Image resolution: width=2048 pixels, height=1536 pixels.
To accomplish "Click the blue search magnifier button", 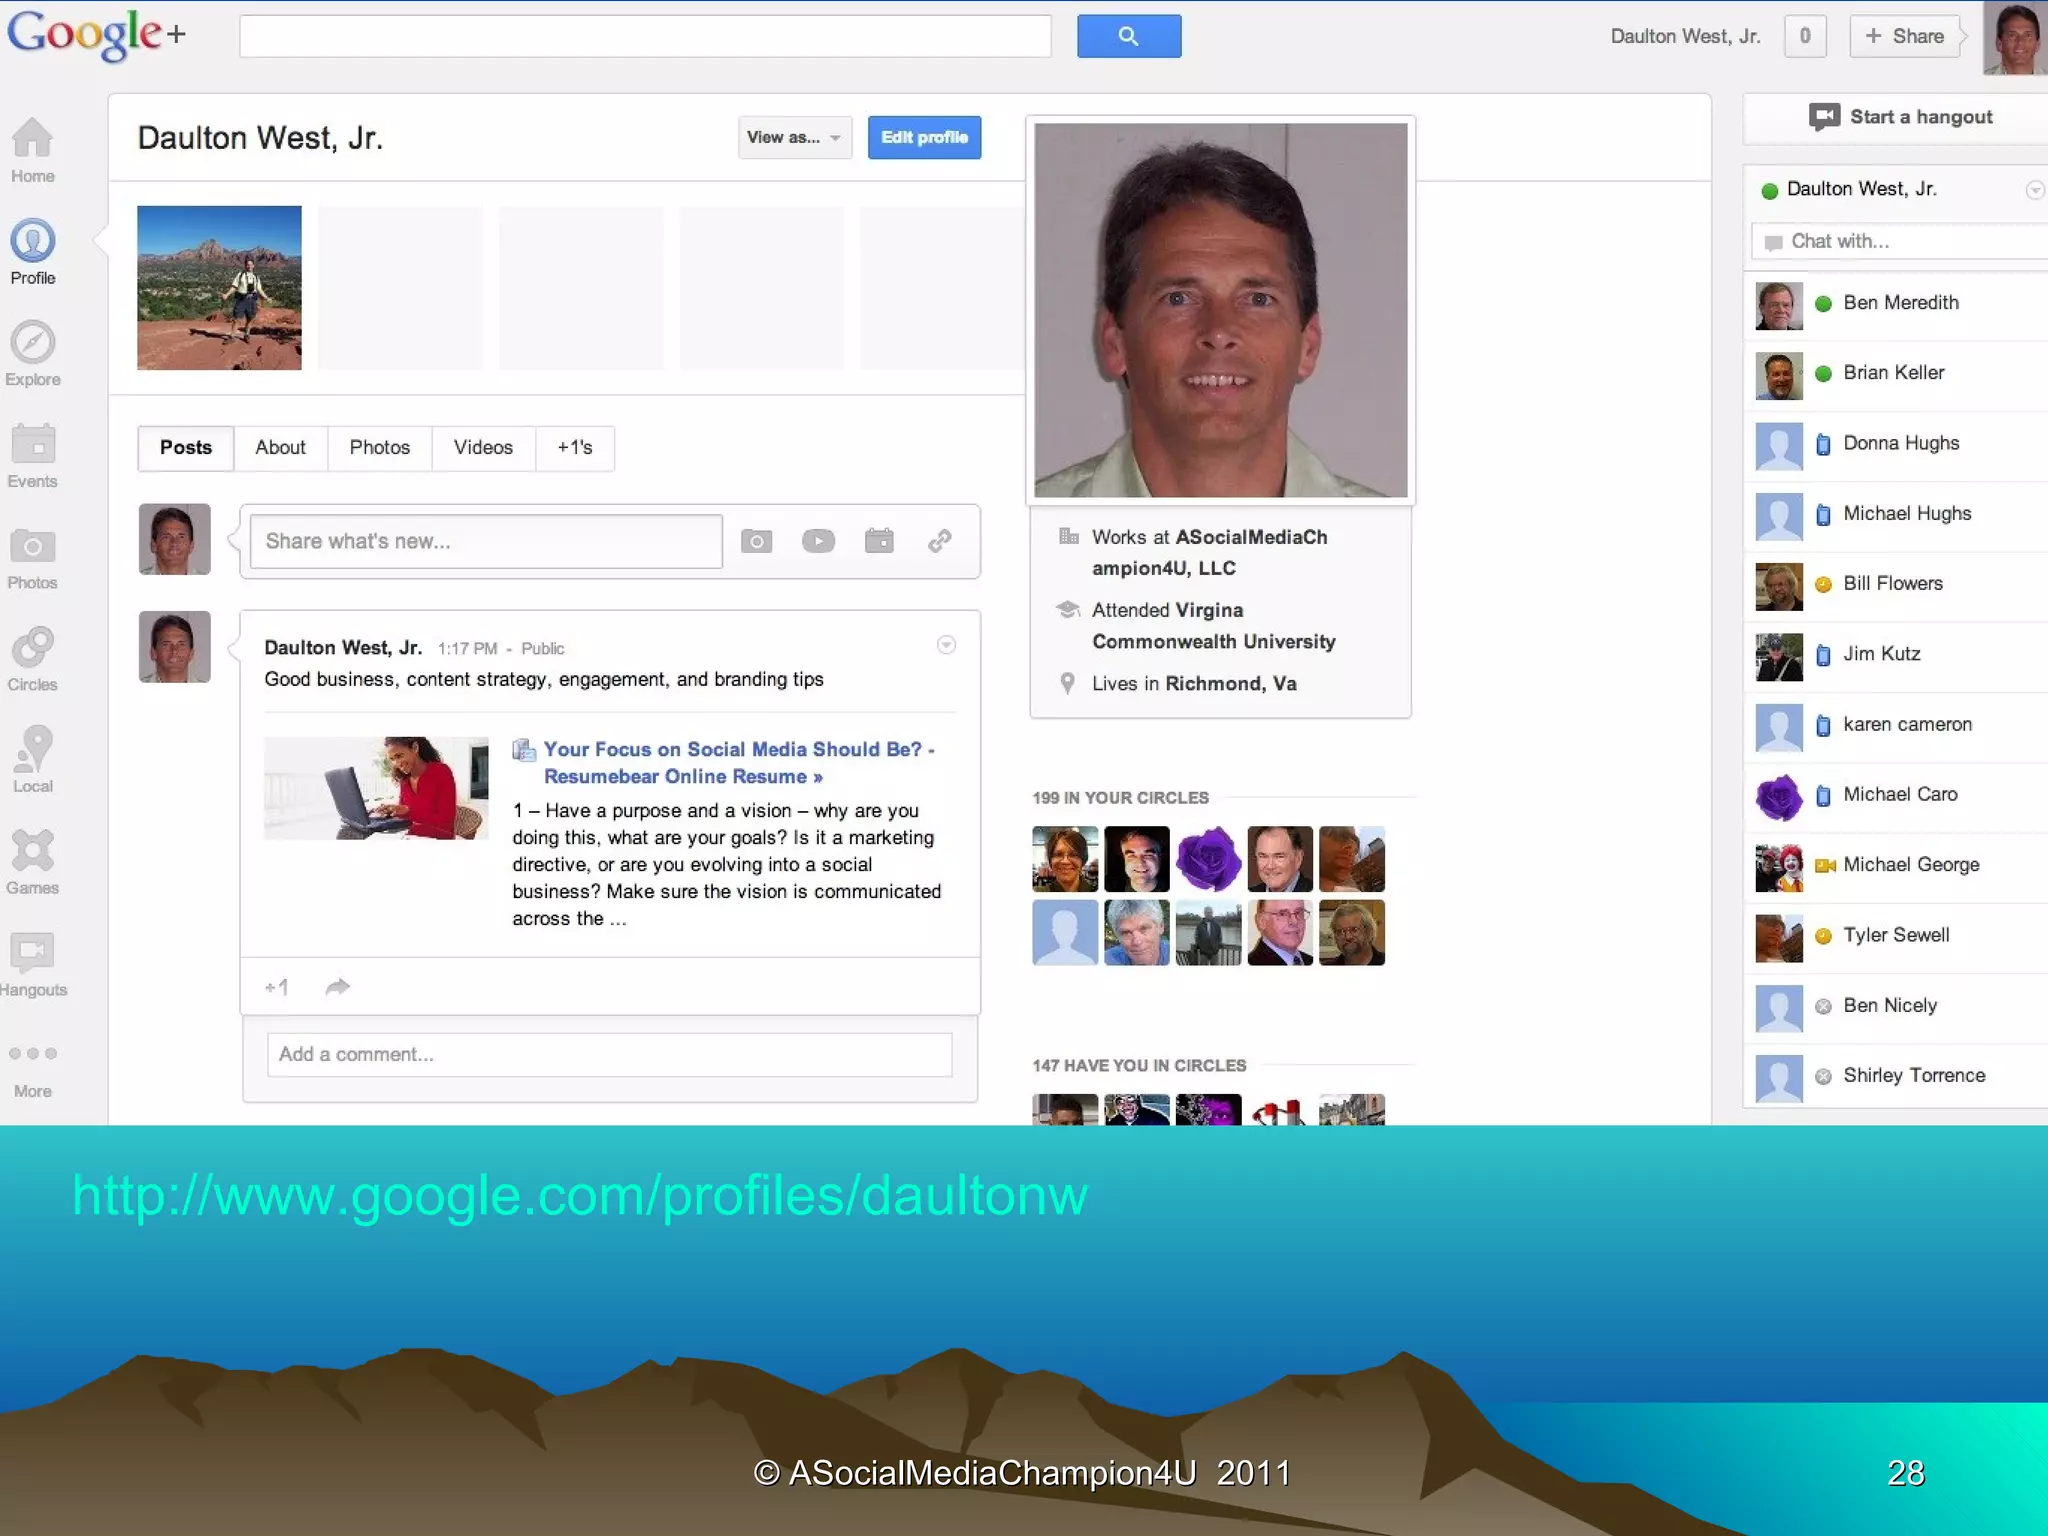I will tap(1128, 36).
